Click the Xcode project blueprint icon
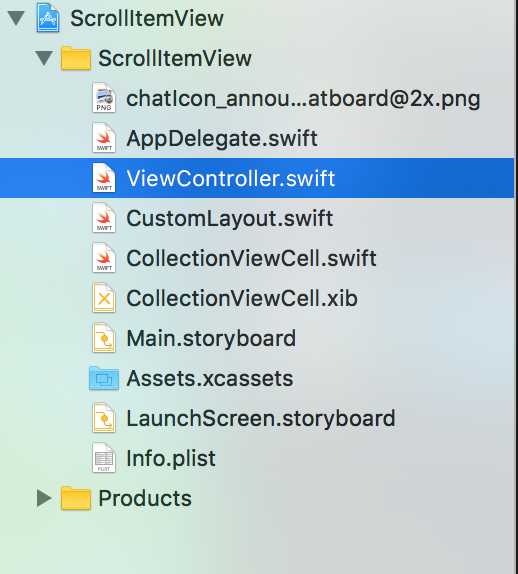The height and width of the screenshot is (574, 518). point(48,18)
